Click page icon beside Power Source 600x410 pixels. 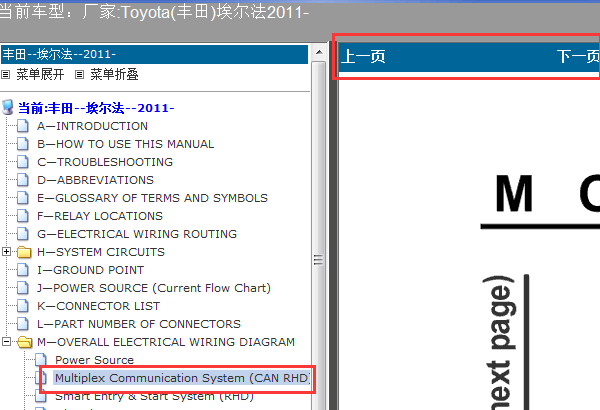click(41, 360)
